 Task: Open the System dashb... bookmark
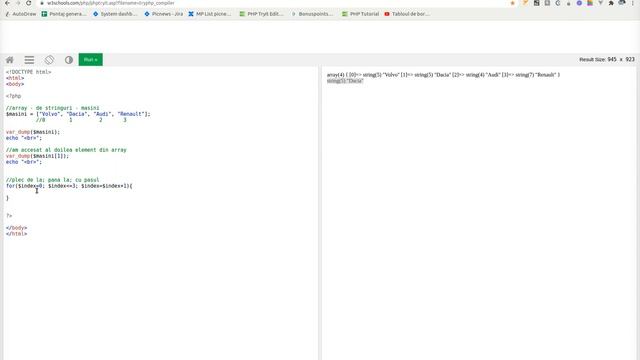point(115,14)
